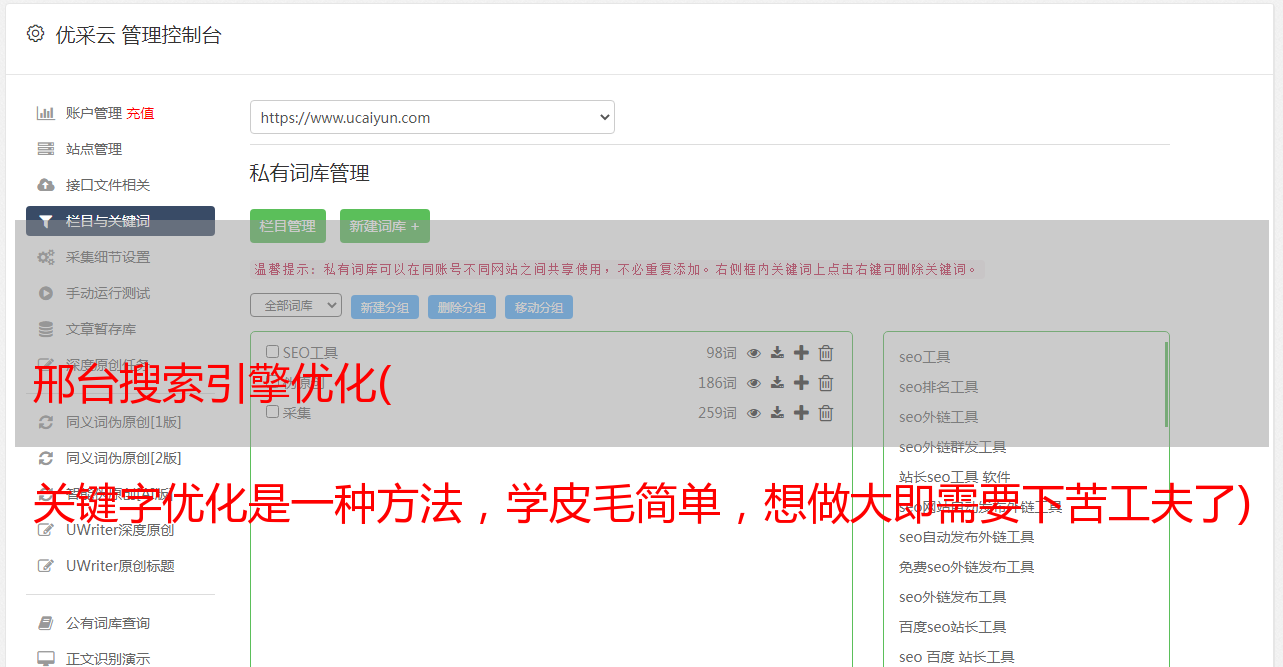
Task: Click the 删除分组 button
Action: point(462,307)
